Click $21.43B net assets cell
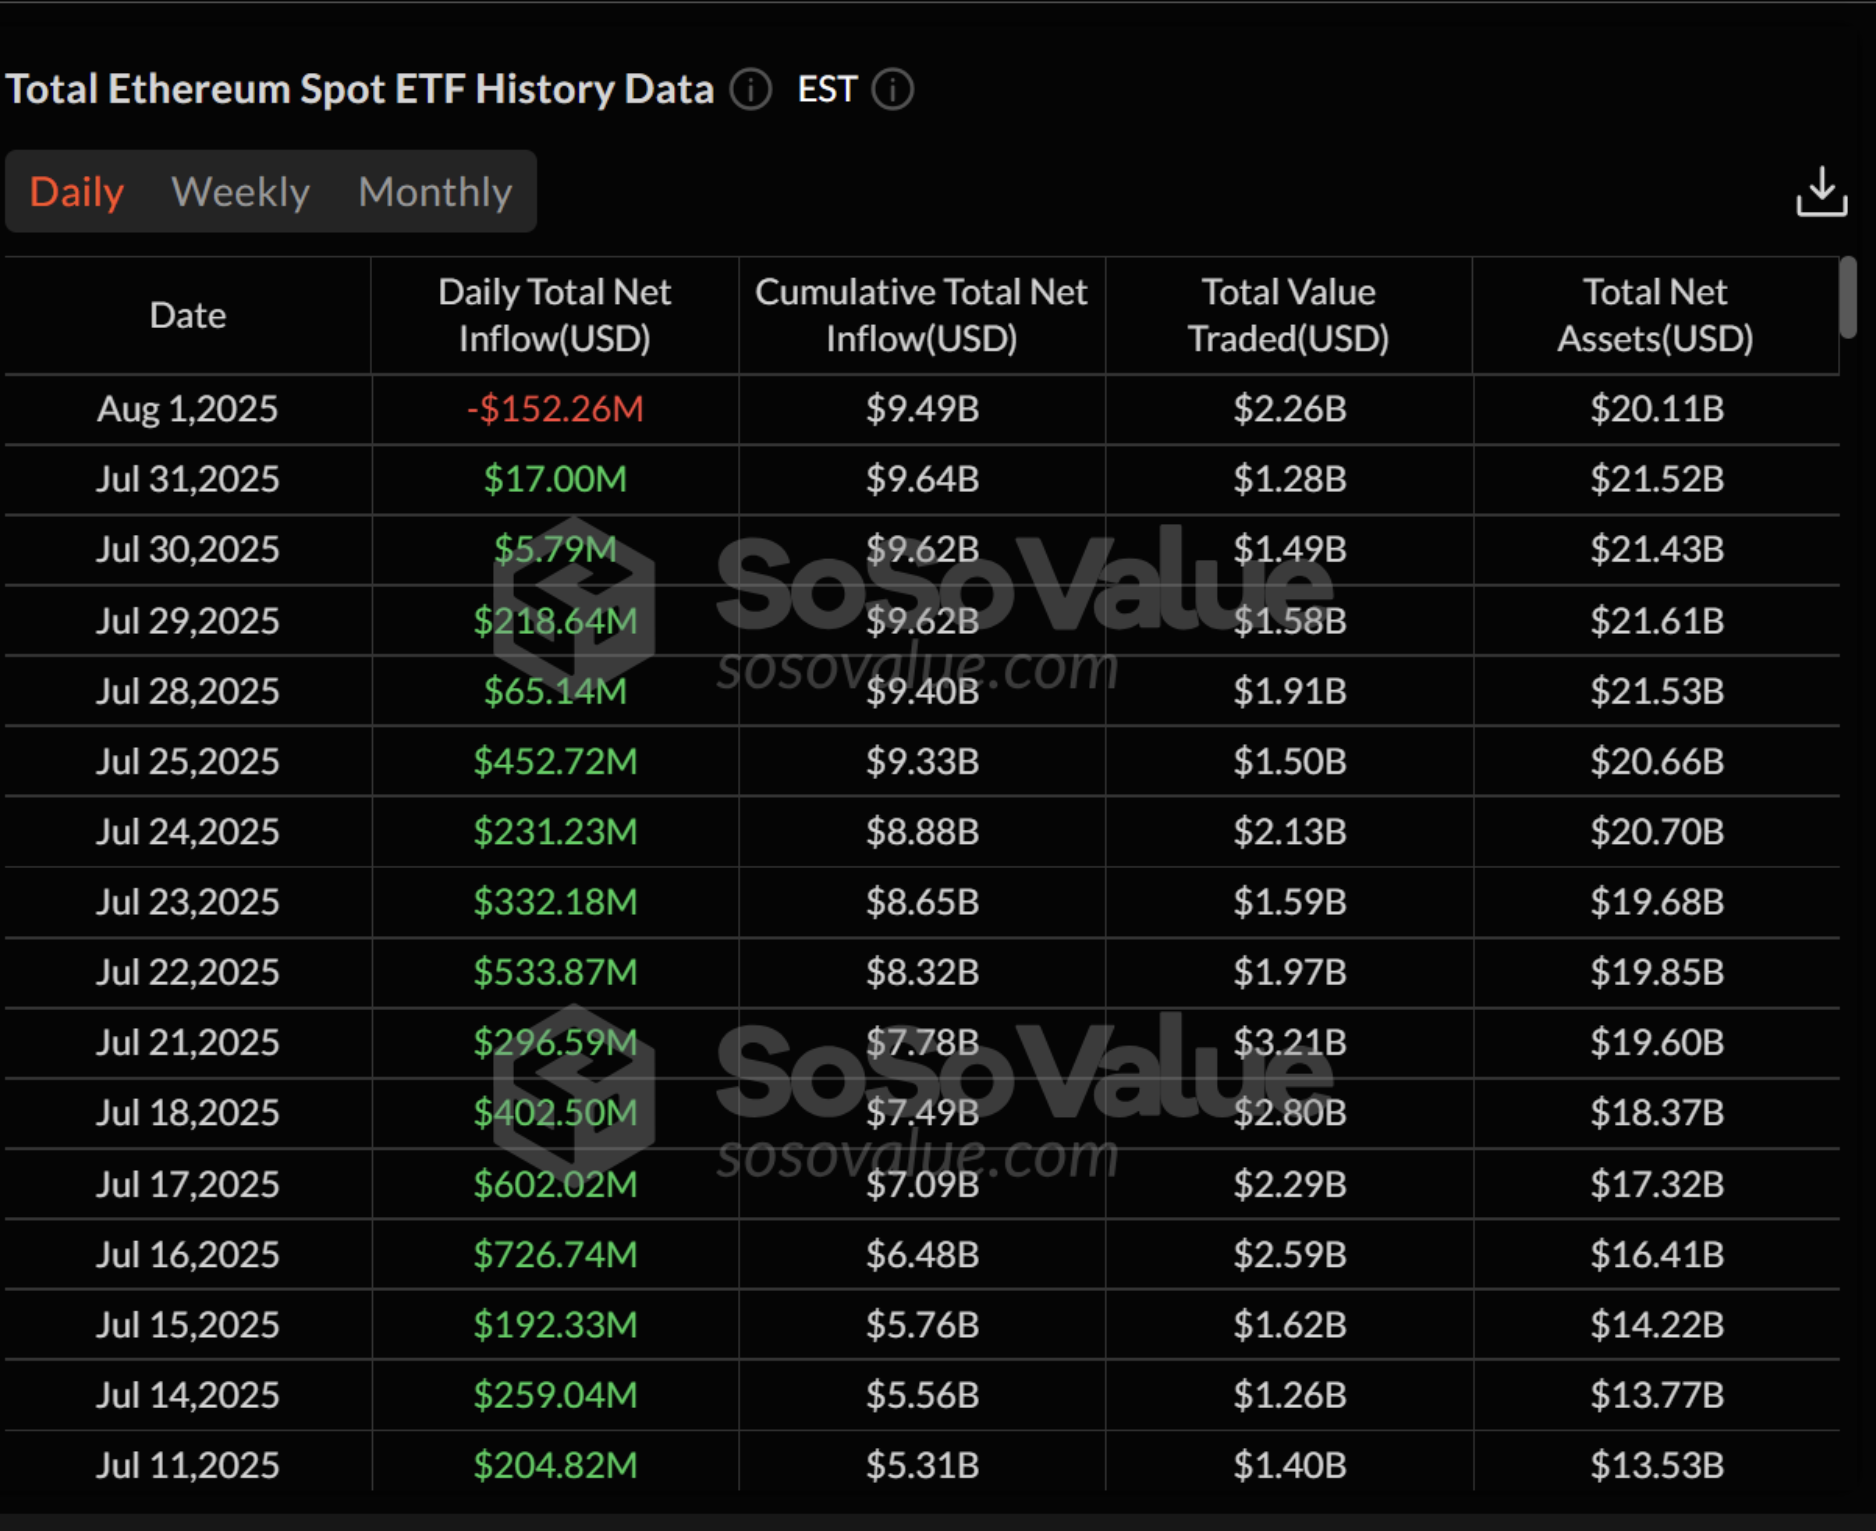 (1657, 549)
